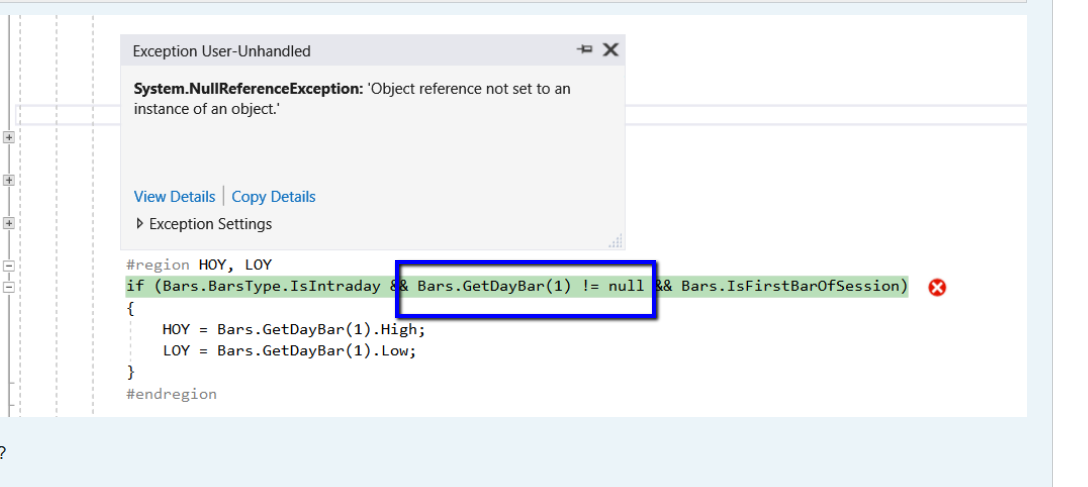The image size is (1088, 487).
Task: Click 'Bars.IsFirstBarOfSession' in the condition
Action: click(x=790, y=287)
